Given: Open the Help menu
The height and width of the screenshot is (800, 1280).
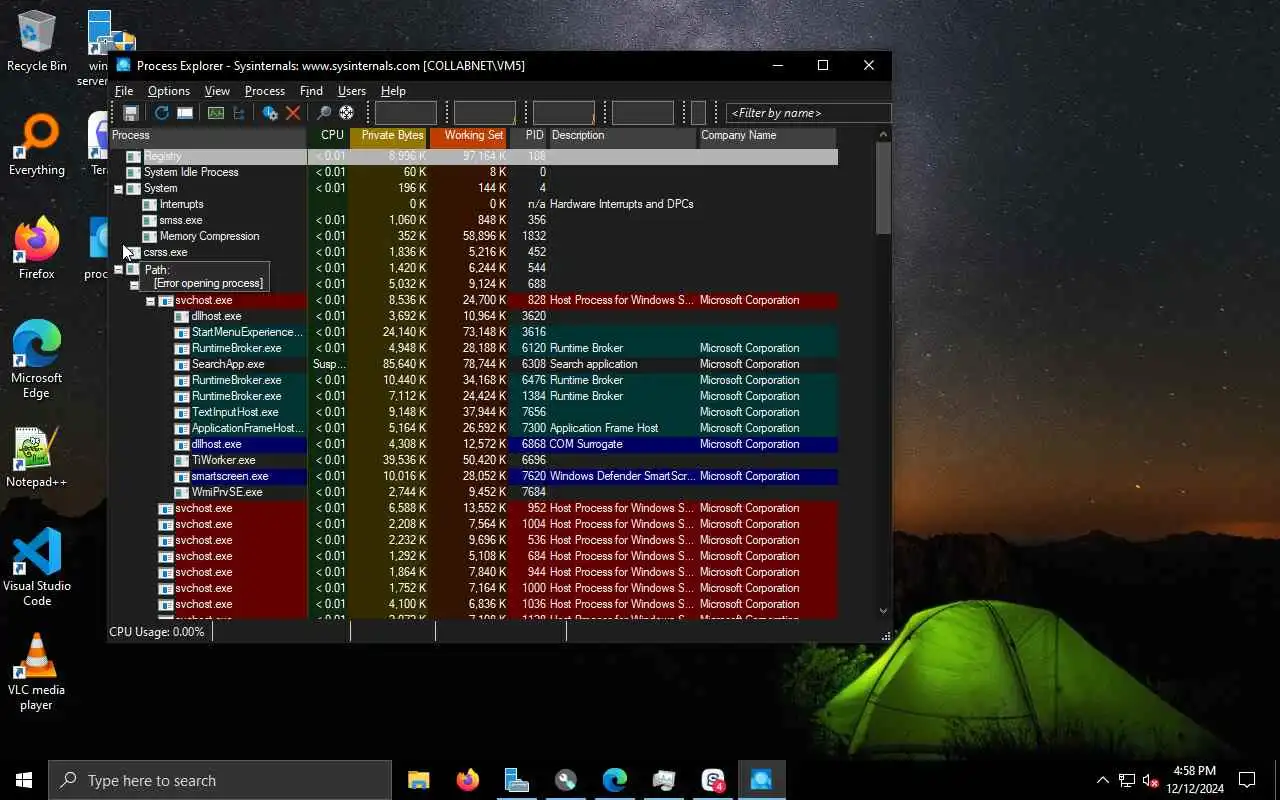Looking at the screenshot, I should tap(393, 91).
